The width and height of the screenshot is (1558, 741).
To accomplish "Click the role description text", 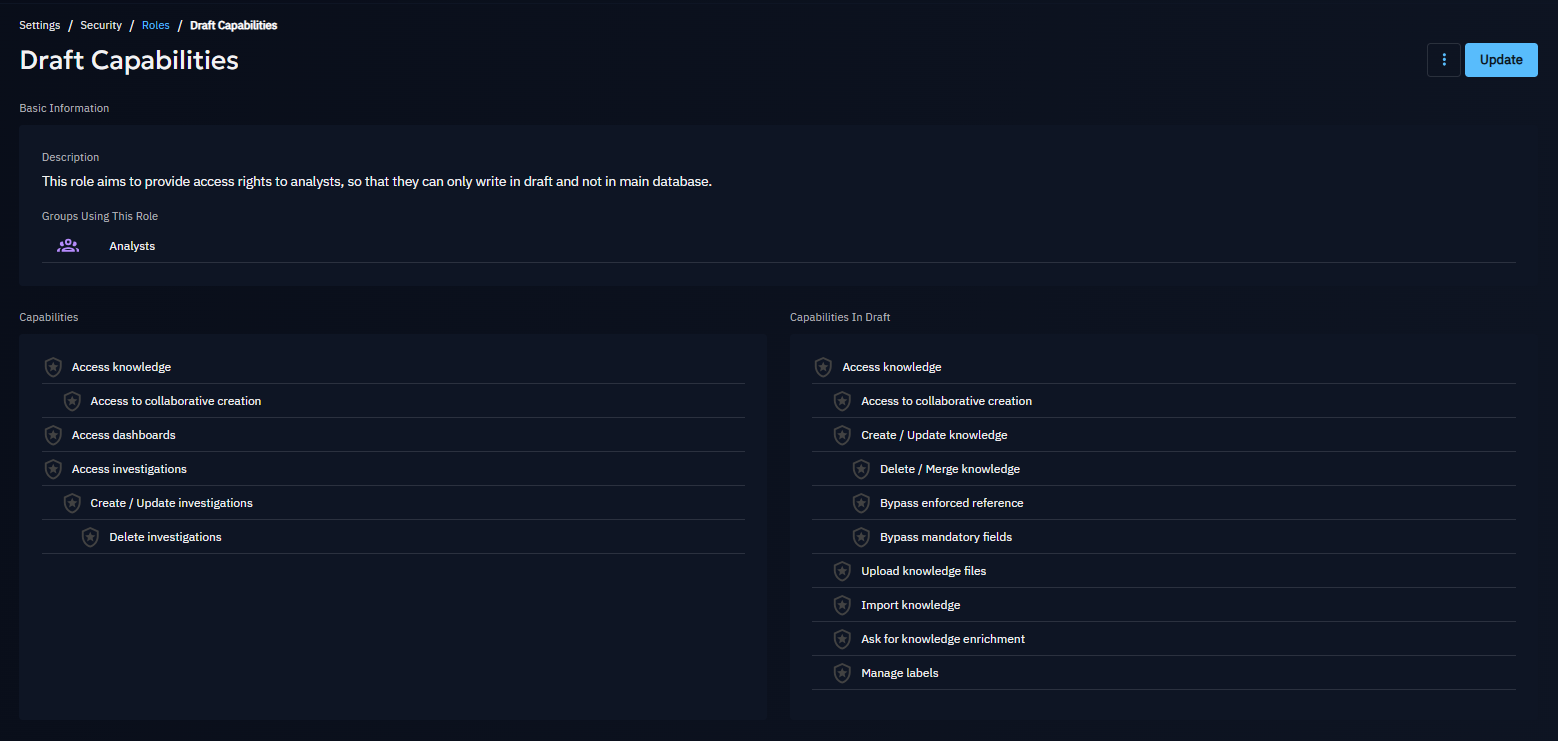I will 376,182.
